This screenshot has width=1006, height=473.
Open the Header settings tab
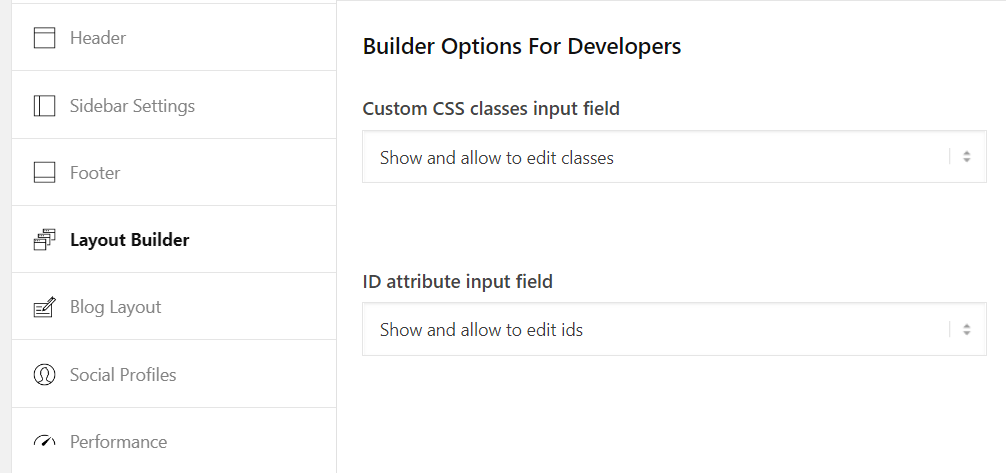(174, 37)
